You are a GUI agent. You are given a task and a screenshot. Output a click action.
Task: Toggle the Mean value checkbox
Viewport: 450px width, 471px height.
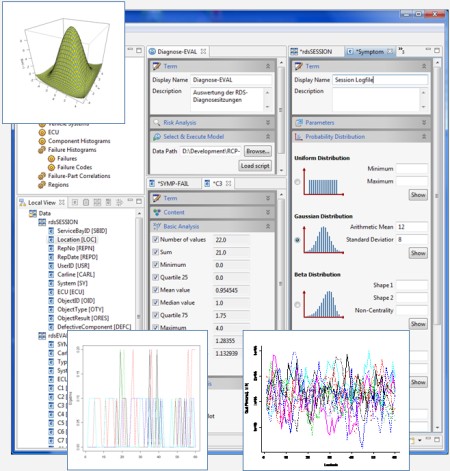coord(155,290)
